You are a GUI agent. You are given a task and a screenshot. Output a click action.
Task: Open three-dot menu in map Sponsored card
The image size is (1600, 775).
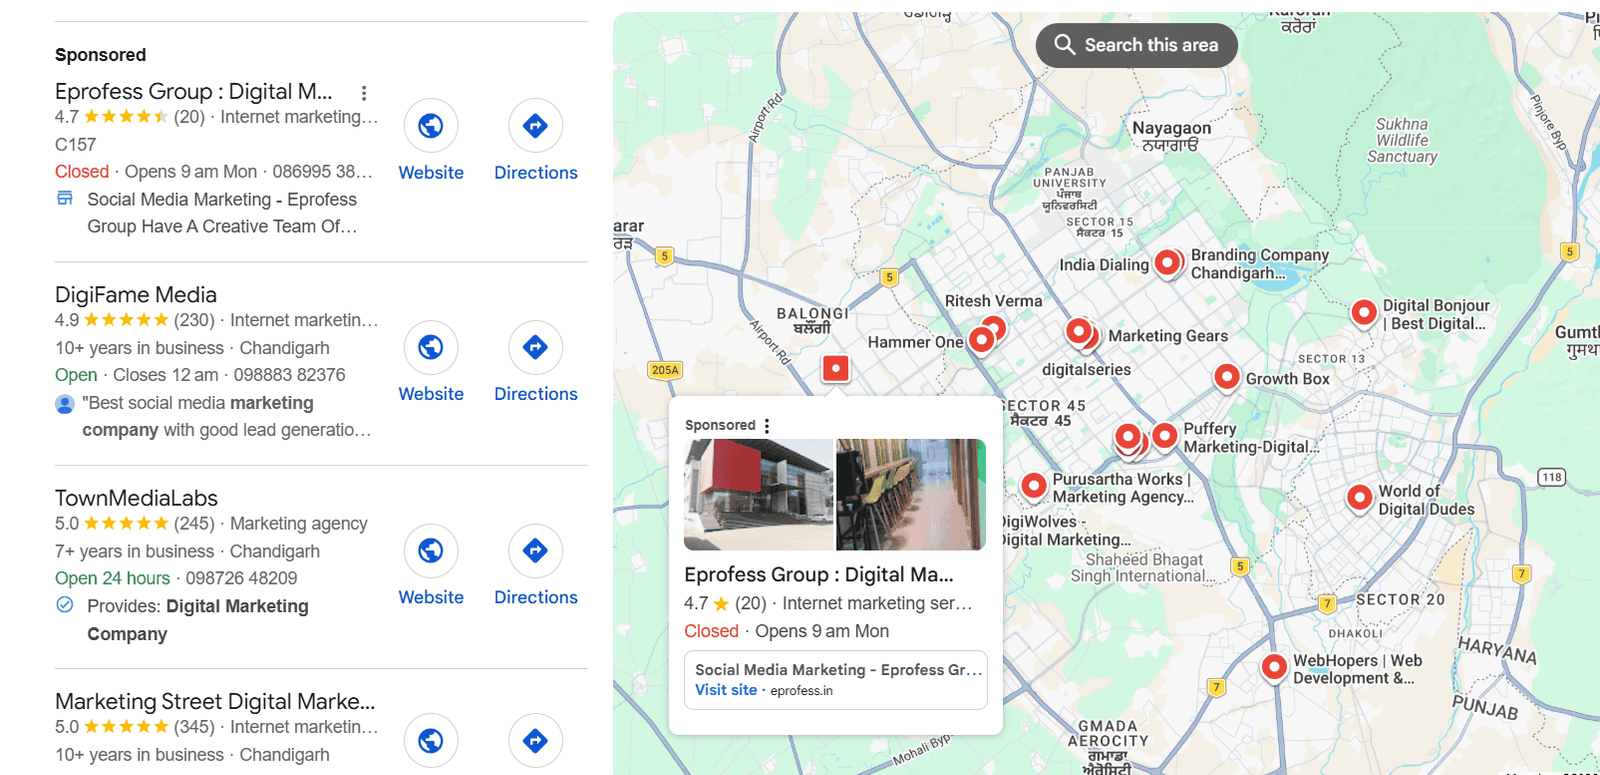(x=767, y=426)
